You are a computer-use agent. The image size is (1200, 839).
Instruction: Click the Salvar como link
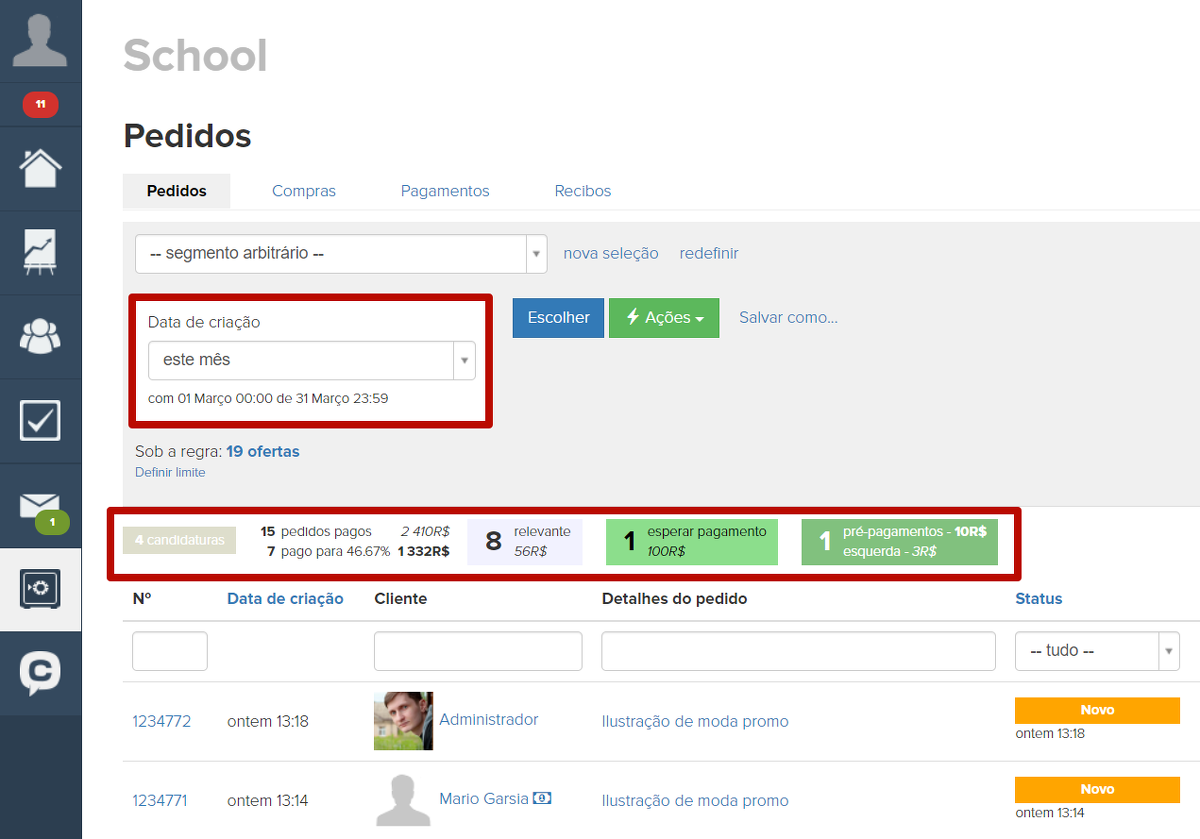coord(788,318)
